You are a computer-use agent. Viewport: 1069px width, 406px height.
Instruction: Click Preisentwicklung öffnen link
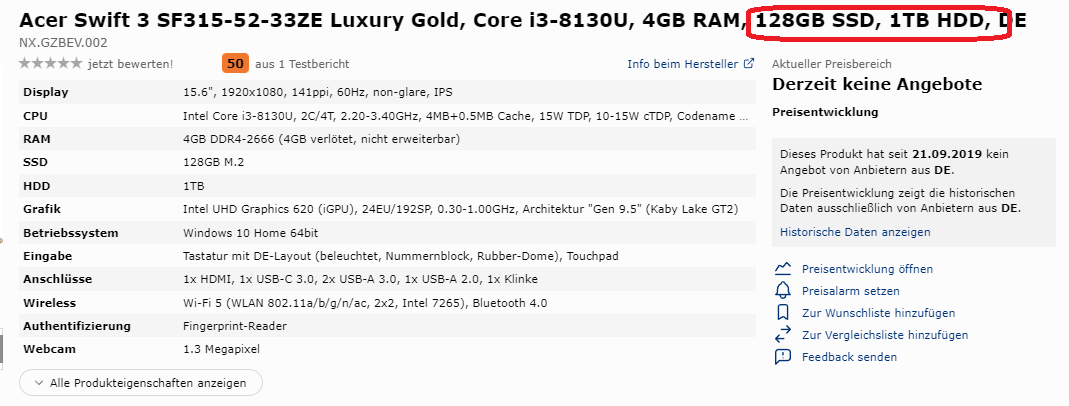tap(867, 269)
